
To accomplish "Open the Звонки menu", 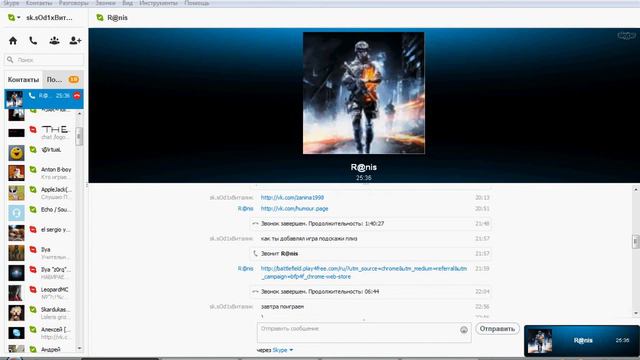I will click(x=105, y=3).
